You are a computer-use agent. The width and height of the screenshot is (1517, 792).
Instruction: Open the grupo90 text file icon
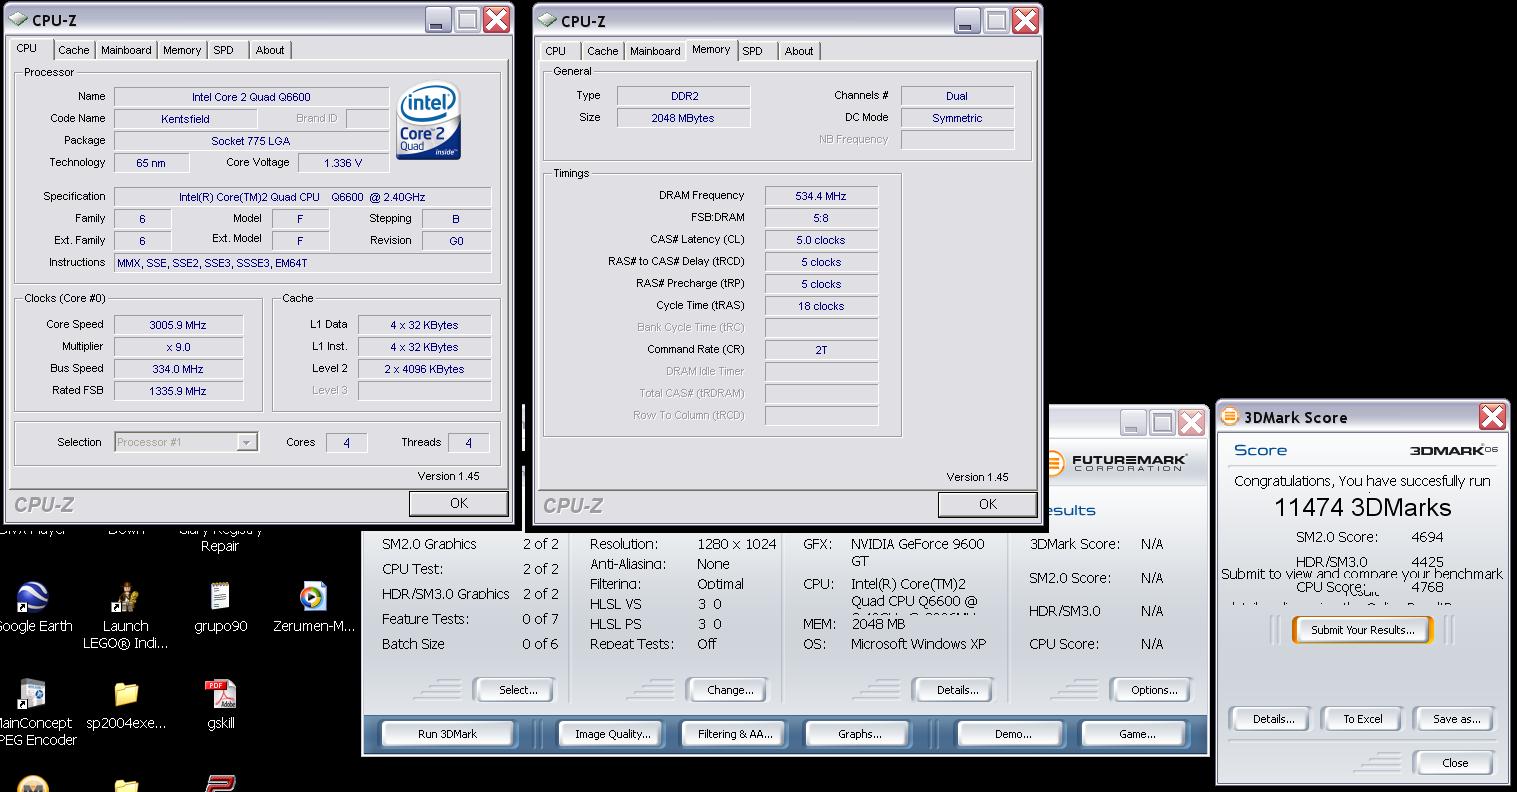[220, 598]
